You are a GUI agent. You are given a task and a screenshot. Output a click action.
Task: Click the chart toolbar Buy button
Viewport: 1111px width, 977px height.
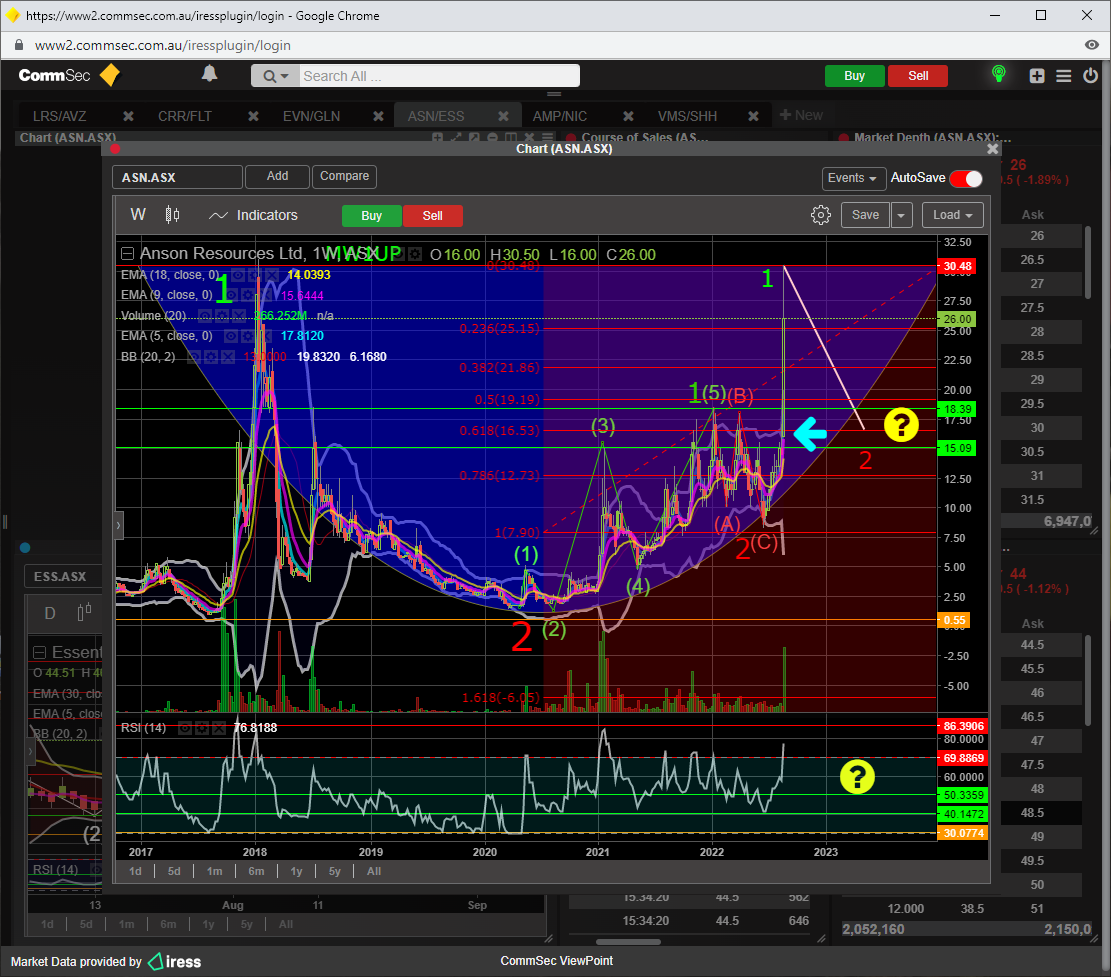tap(372, 216)
